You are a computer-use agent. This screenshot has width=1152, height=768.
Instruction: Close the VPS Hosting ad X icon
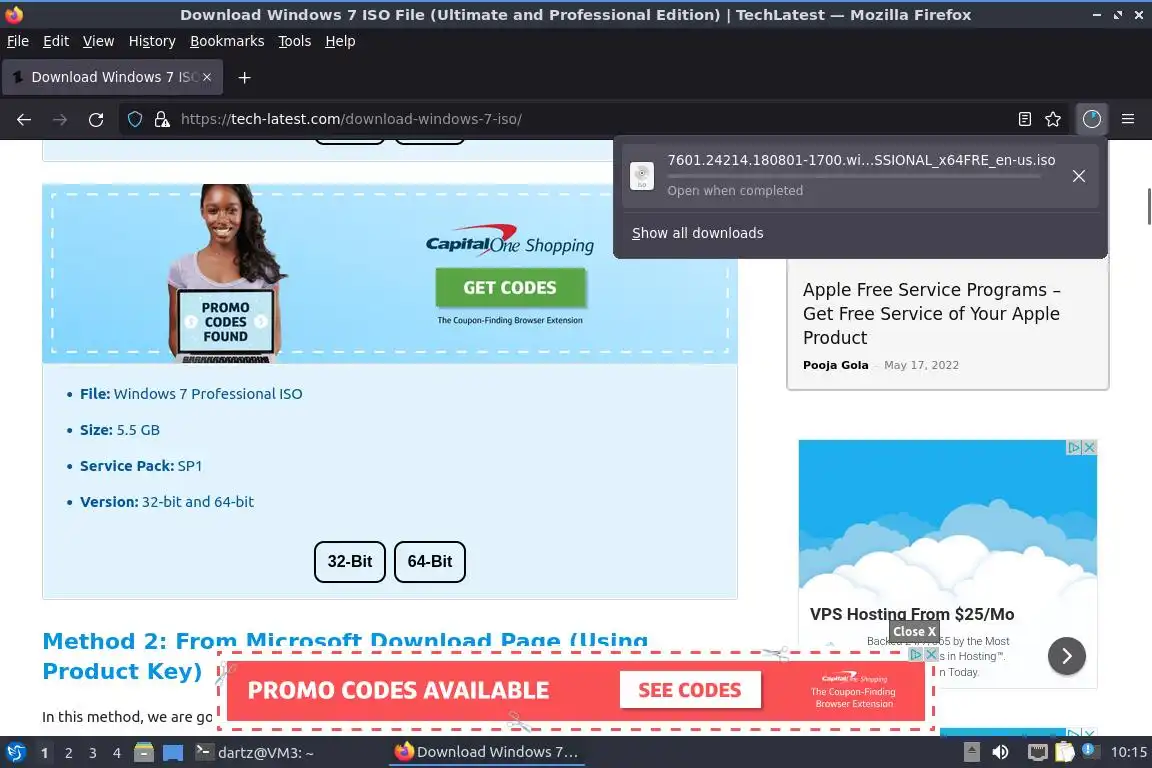[1090, 447]
